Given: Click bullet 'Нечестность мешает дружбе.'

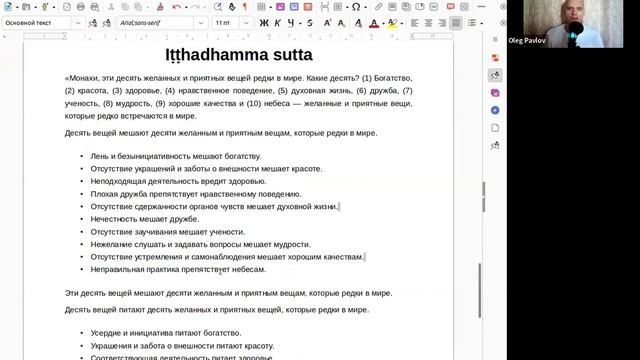Looking at the screenshot, I should [145, 219].
